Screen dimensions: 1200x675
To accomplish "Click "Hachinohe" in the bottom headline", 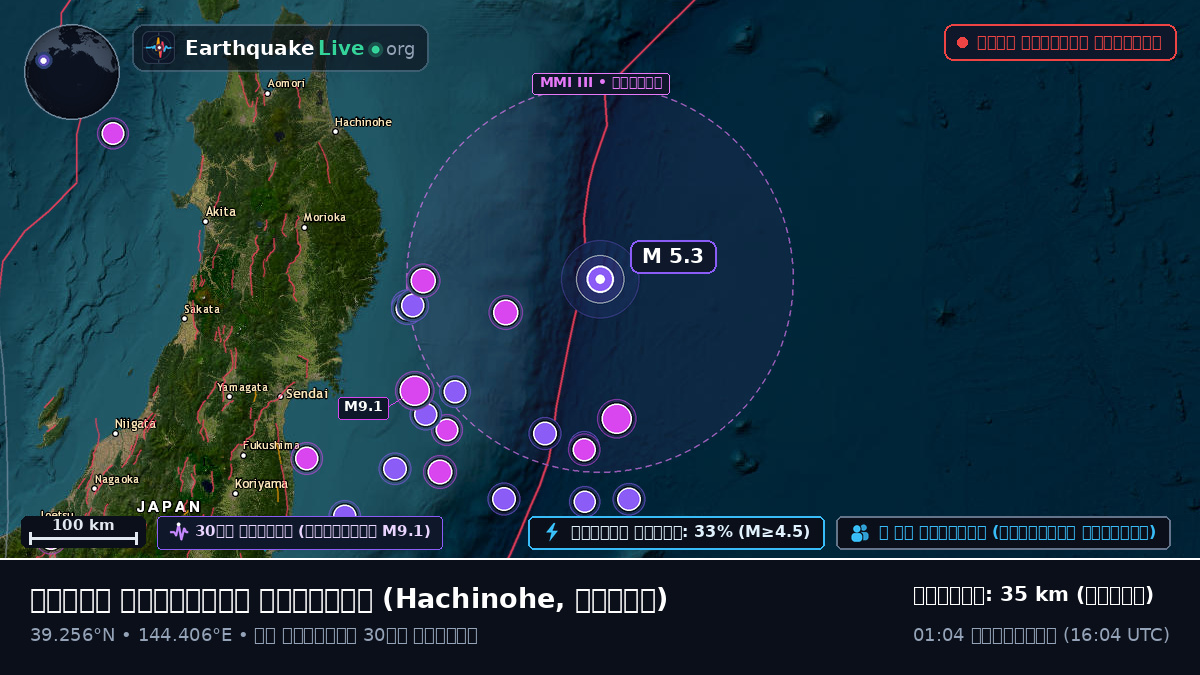I will (475, 599).
